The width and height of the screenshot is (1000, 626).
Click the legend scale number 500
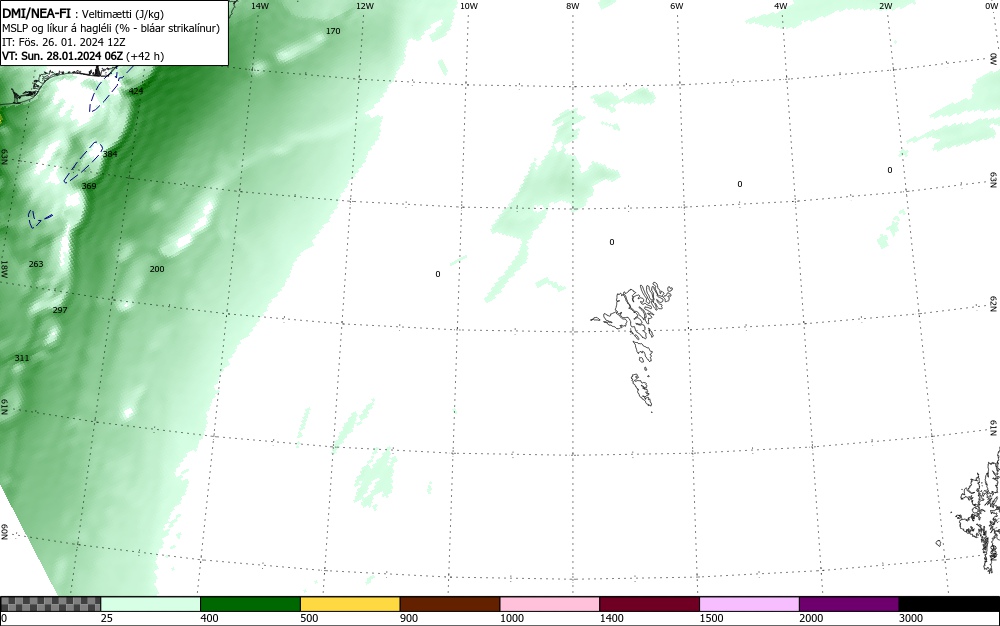[x=309, y=618]
